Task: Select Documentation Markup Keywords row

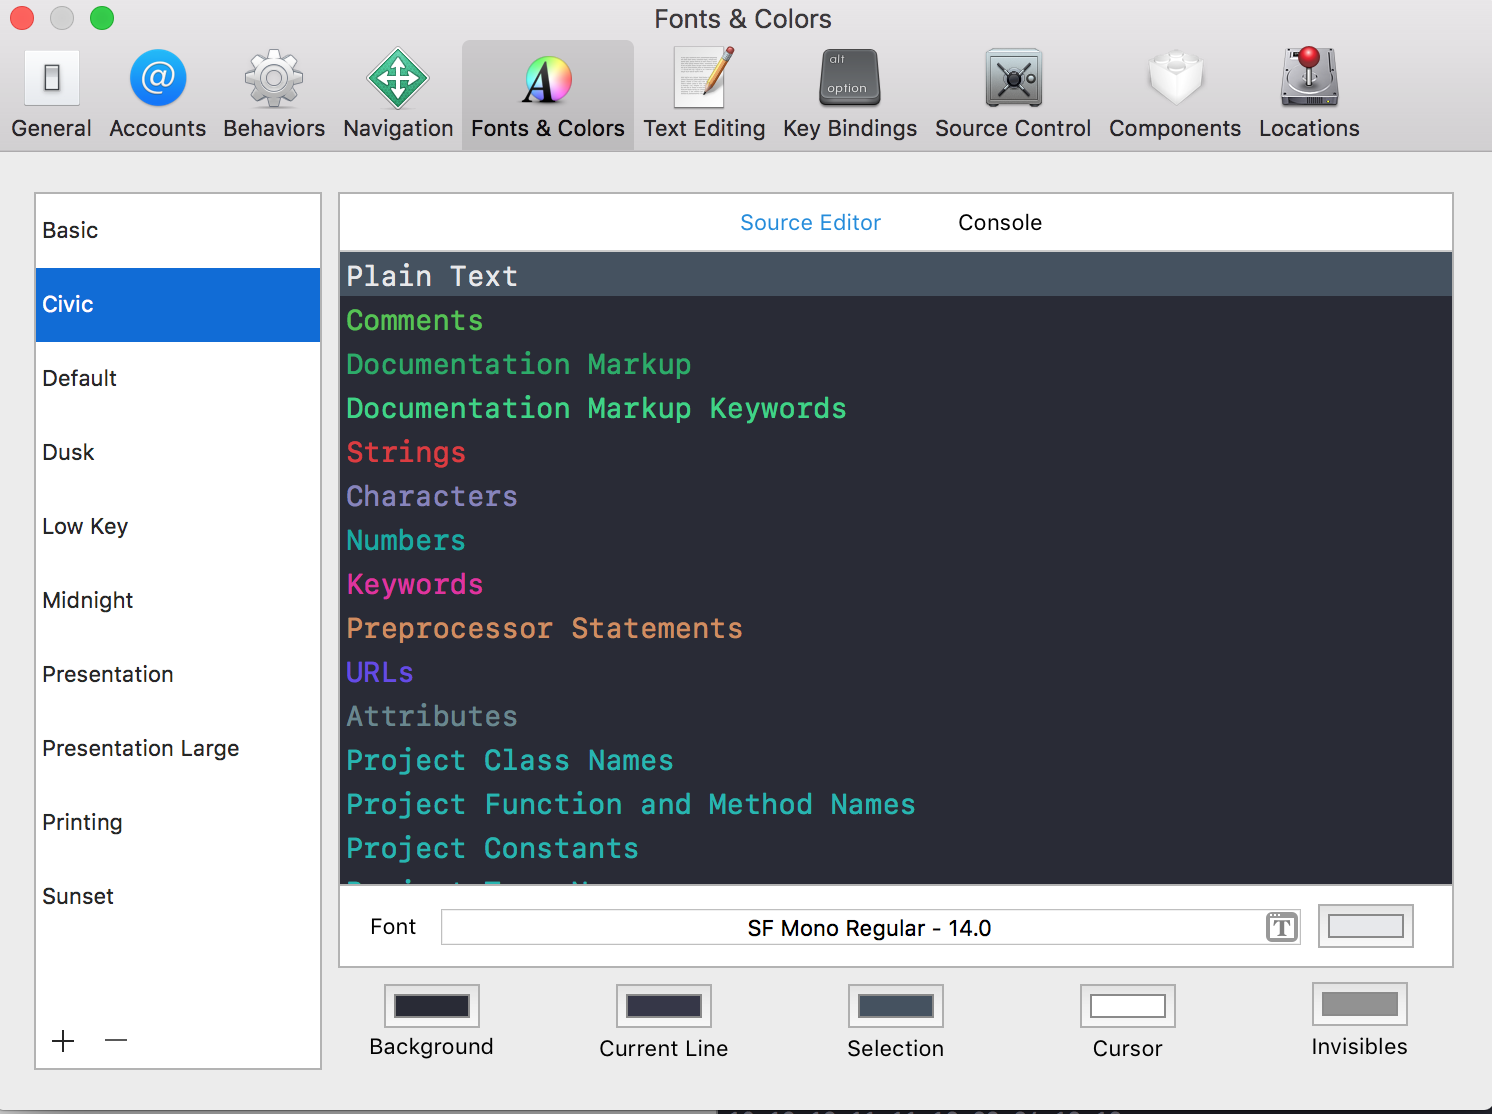Action: 896,407
